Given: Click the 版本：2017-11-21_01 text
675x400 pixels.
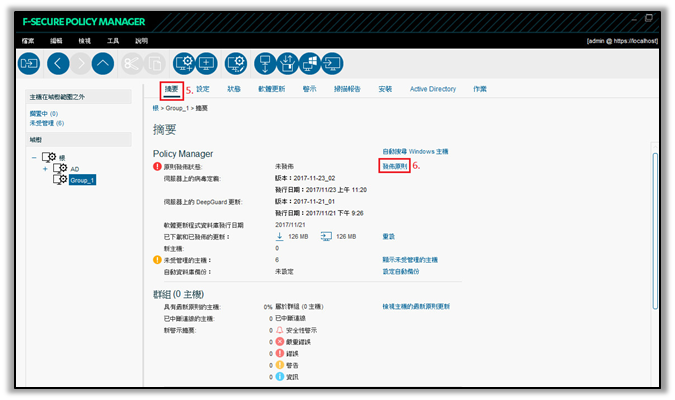Looking at the screenshot, I should point(305,201).
